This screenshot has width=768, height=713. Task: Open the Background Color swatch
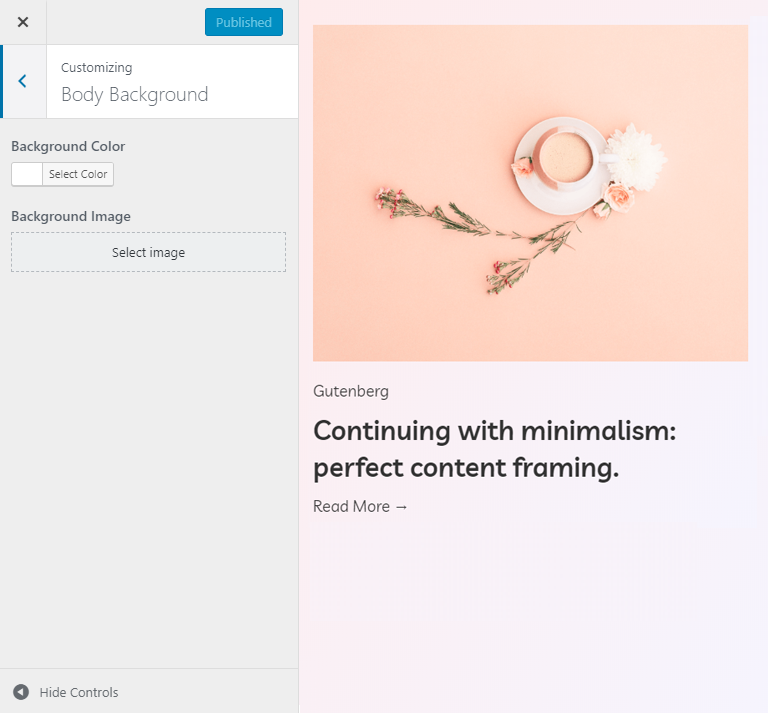tap(27, 174)
